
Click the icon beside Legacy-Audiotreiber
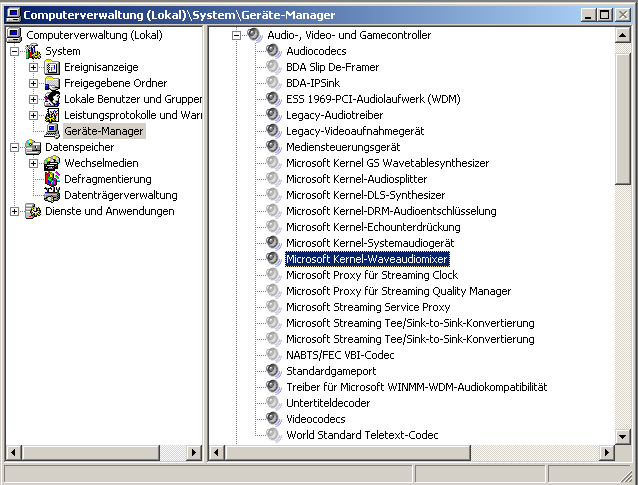[273, 115]
